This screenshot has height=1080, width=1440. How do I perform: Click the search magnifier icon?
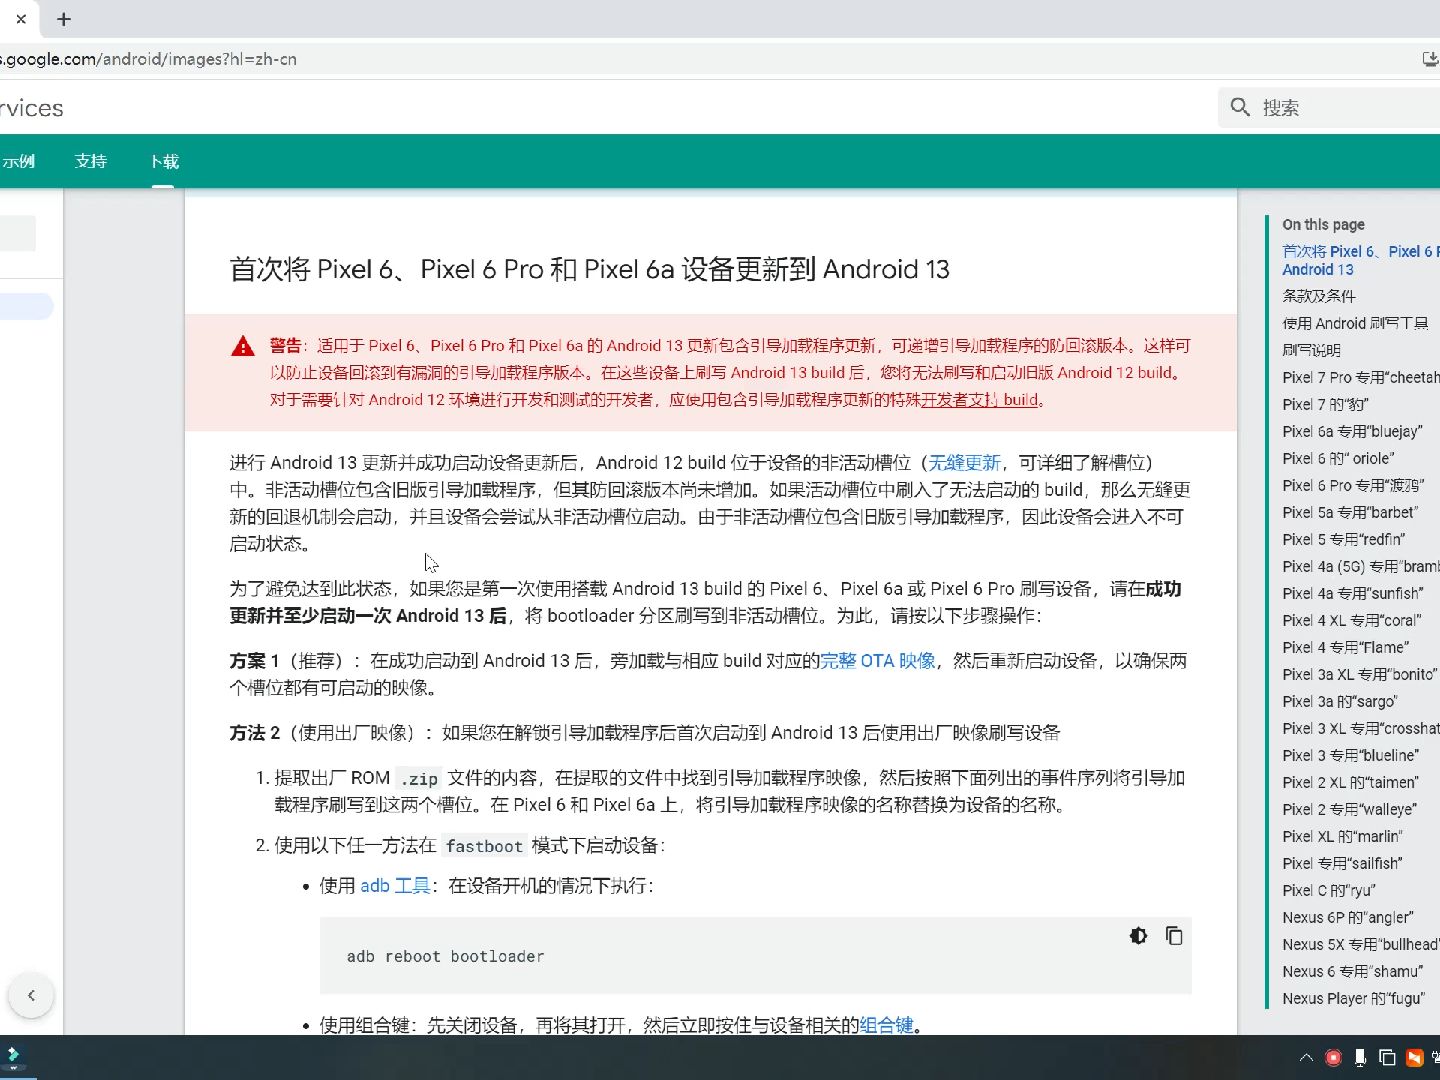click(1240, 107)
